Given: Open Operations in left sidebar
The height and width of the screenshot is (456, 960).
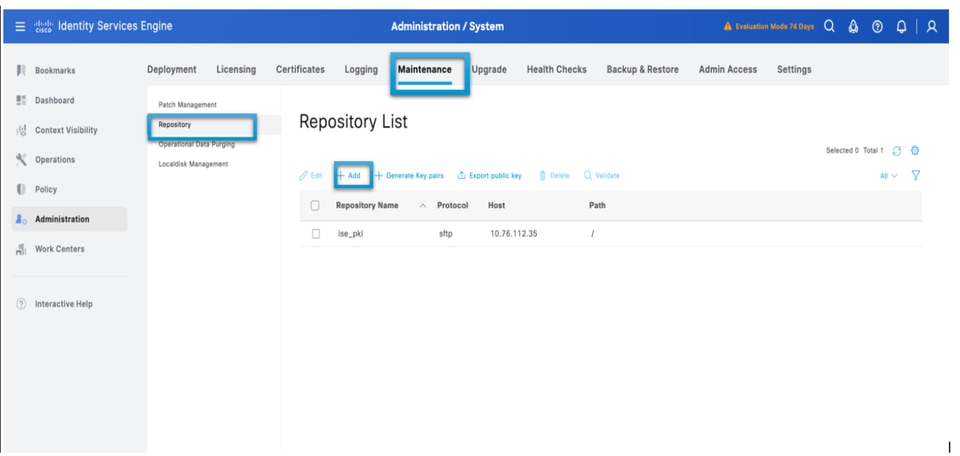Looking at the screenshot, I should pos(55,159).
